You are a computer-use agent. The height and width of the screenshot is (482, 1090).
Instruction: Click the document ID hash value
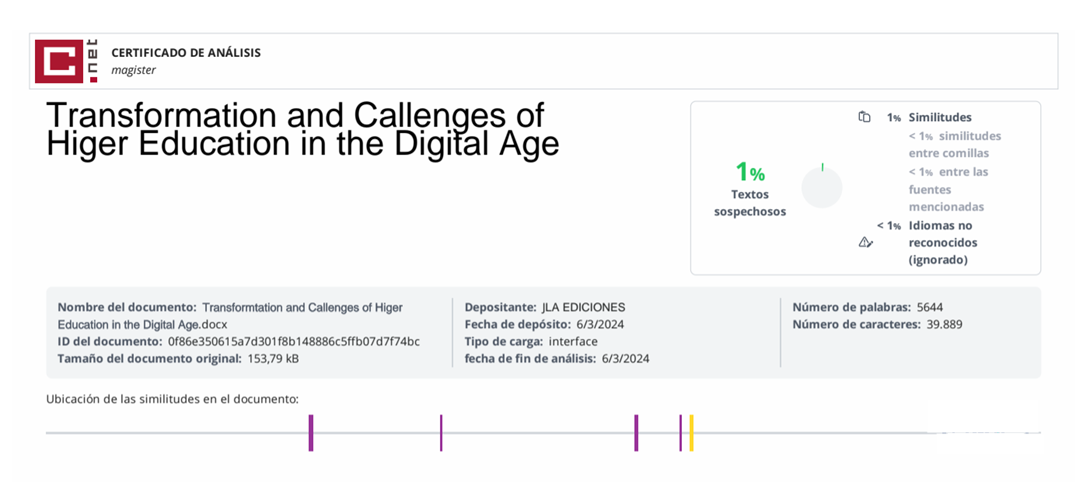[293, 341]
